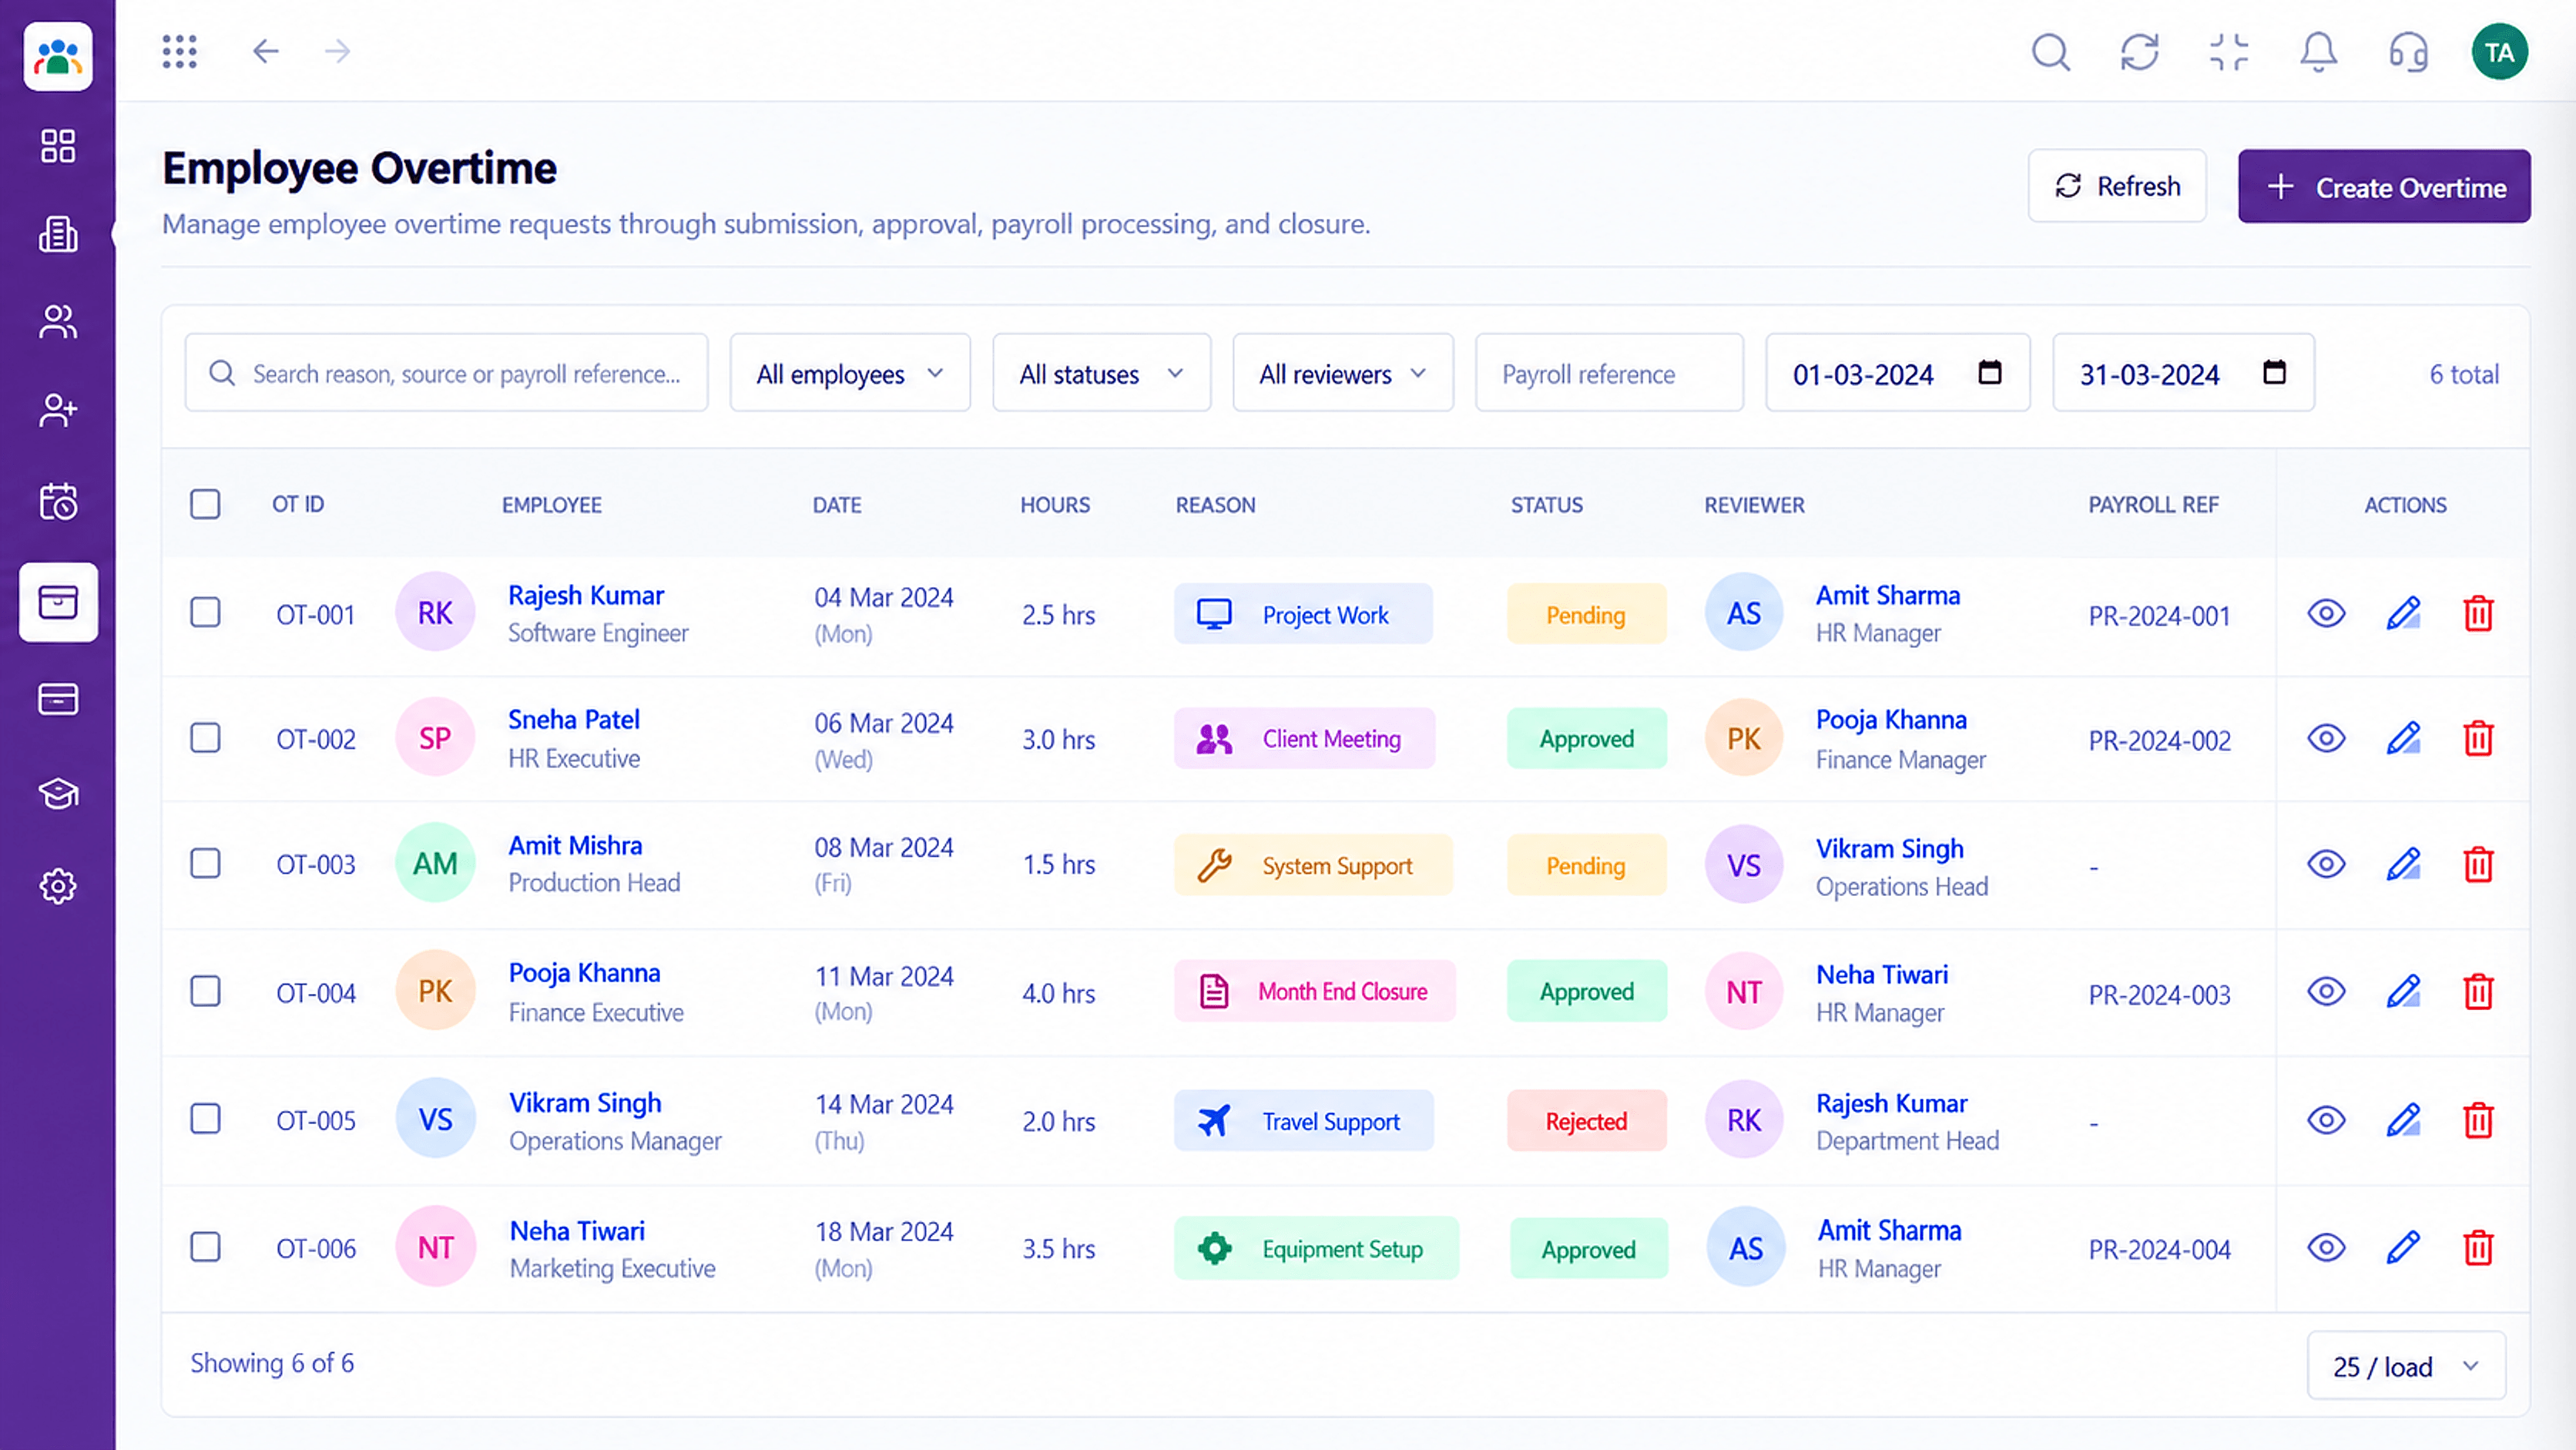Check the OT-005 row checkbox
This screenshot has height=1450, width=2576.
click(x=205, y=1118)
